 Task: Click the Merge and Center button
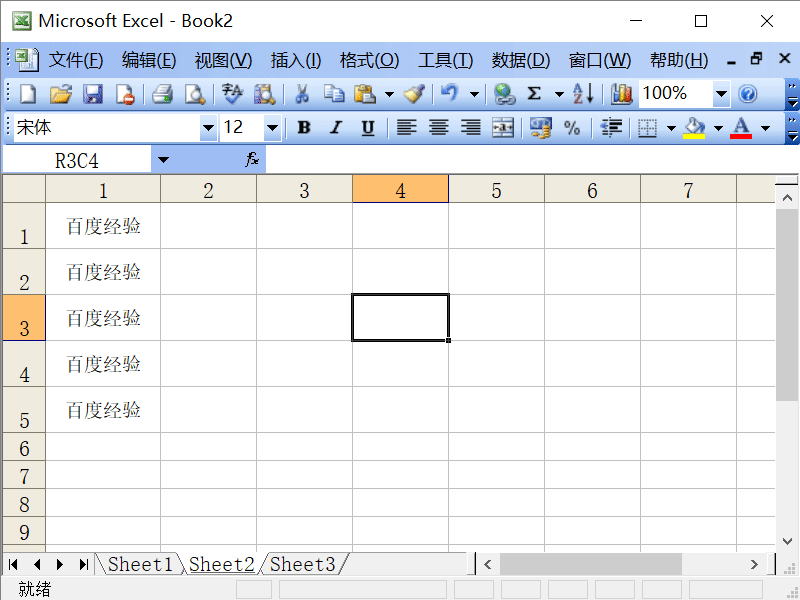(502, 127)
